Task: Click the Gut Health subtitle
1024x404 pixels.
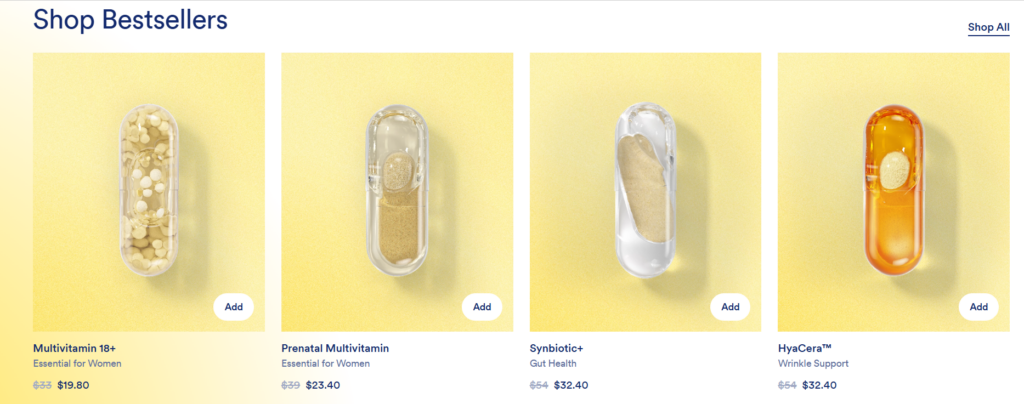Action: tap(553, 364)
